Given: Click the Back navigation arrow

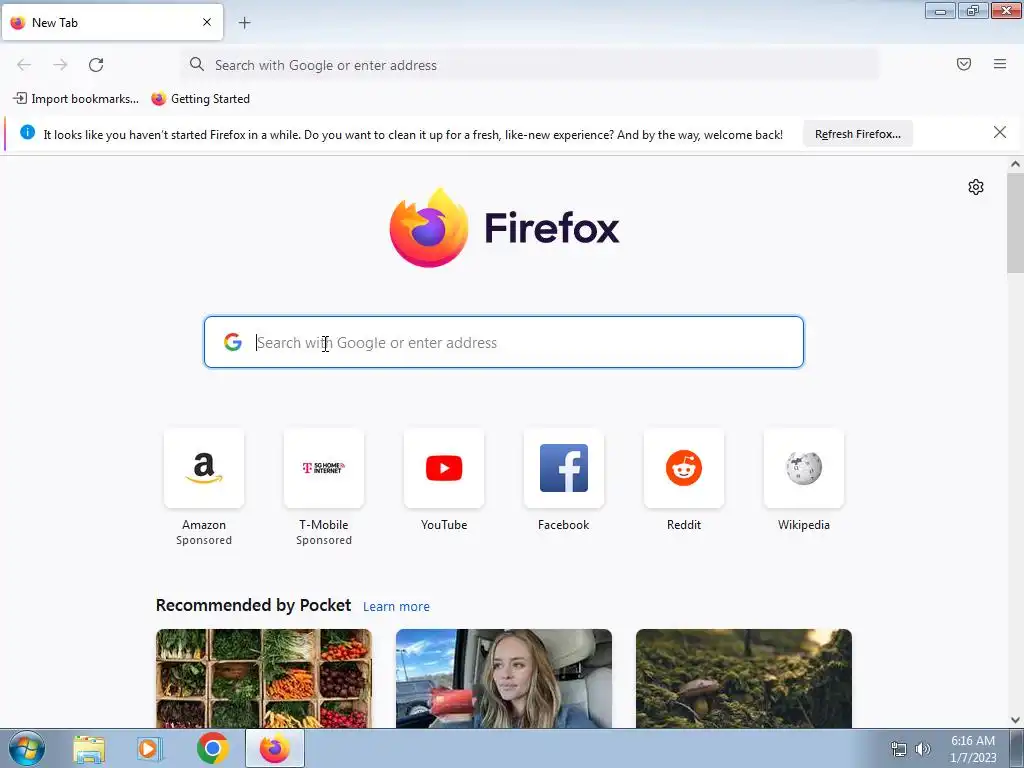Looking at the screenshot, I should (24, 65).
